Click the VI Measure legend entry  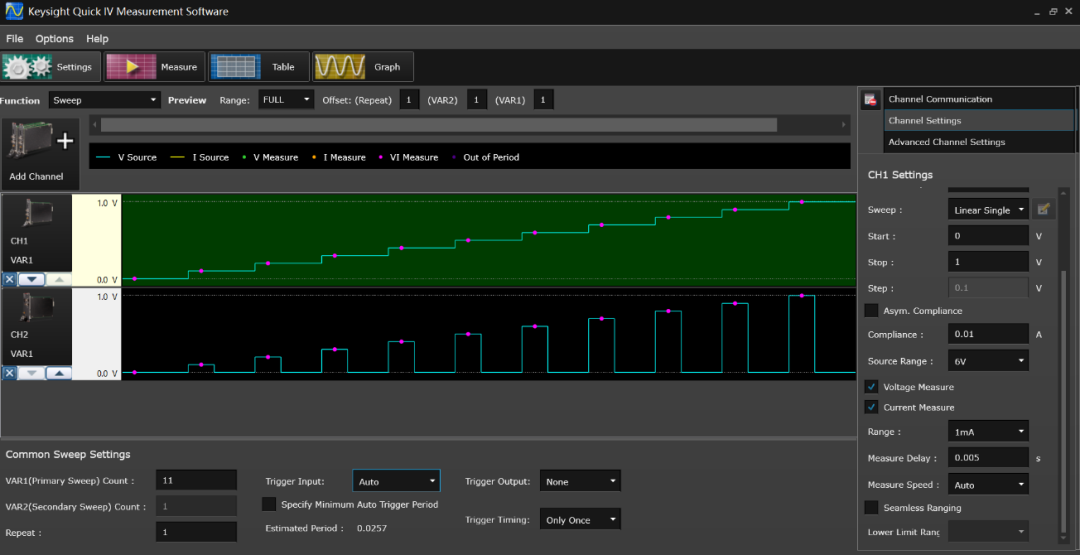coord(407,157)
